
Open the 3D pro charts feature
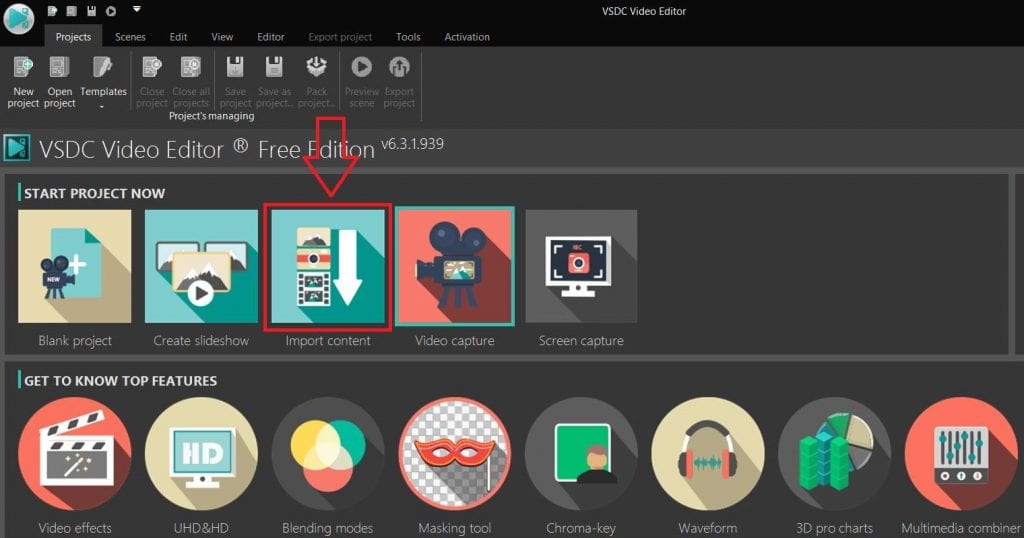834,454
